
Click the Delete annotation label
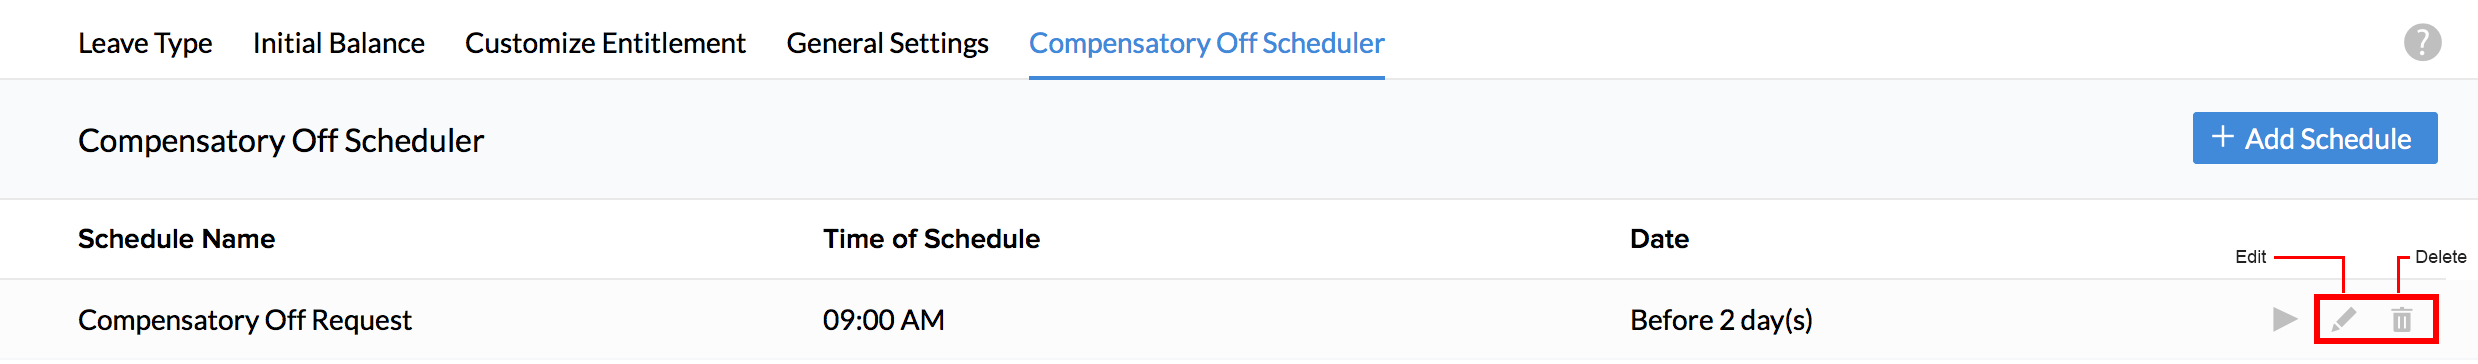(2440, 257)
